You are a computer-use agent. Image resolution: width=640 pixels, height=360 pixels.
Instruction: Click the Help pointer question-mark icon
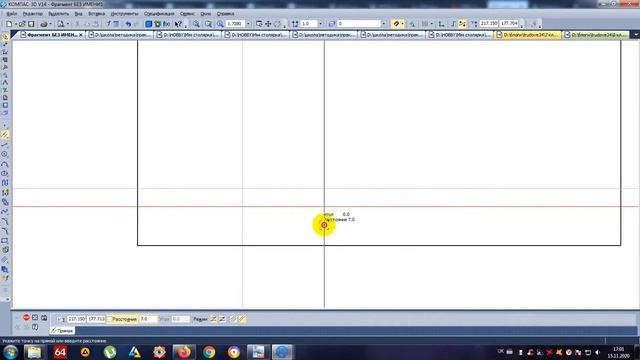coord(178,24)
